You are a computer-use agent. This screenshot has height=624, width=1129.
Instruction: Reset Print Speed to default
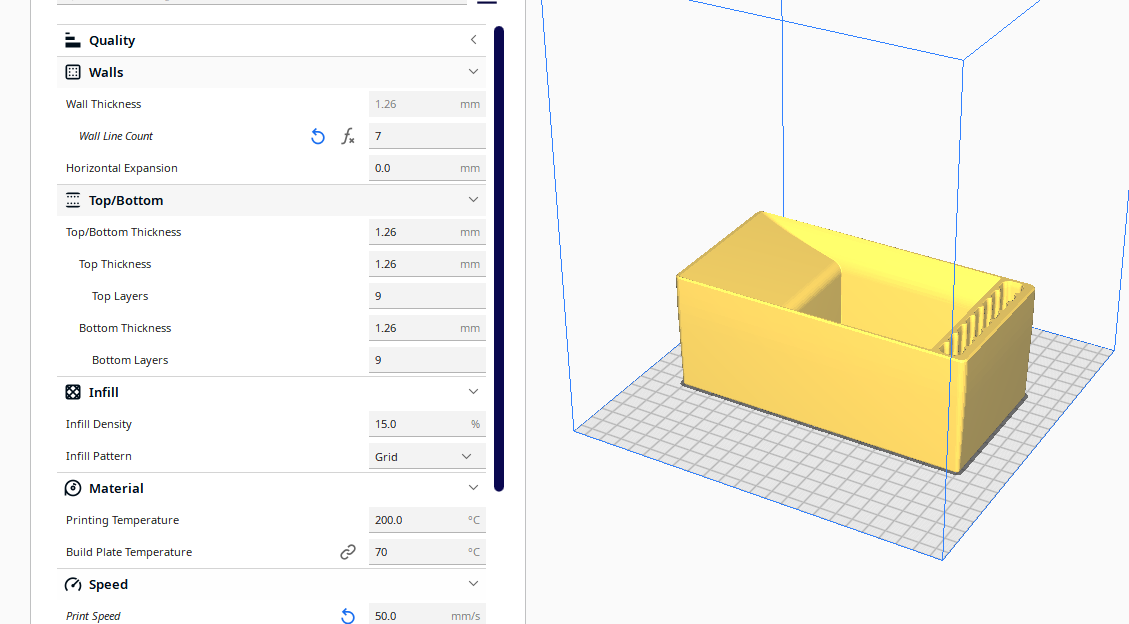tap(348, 616)
